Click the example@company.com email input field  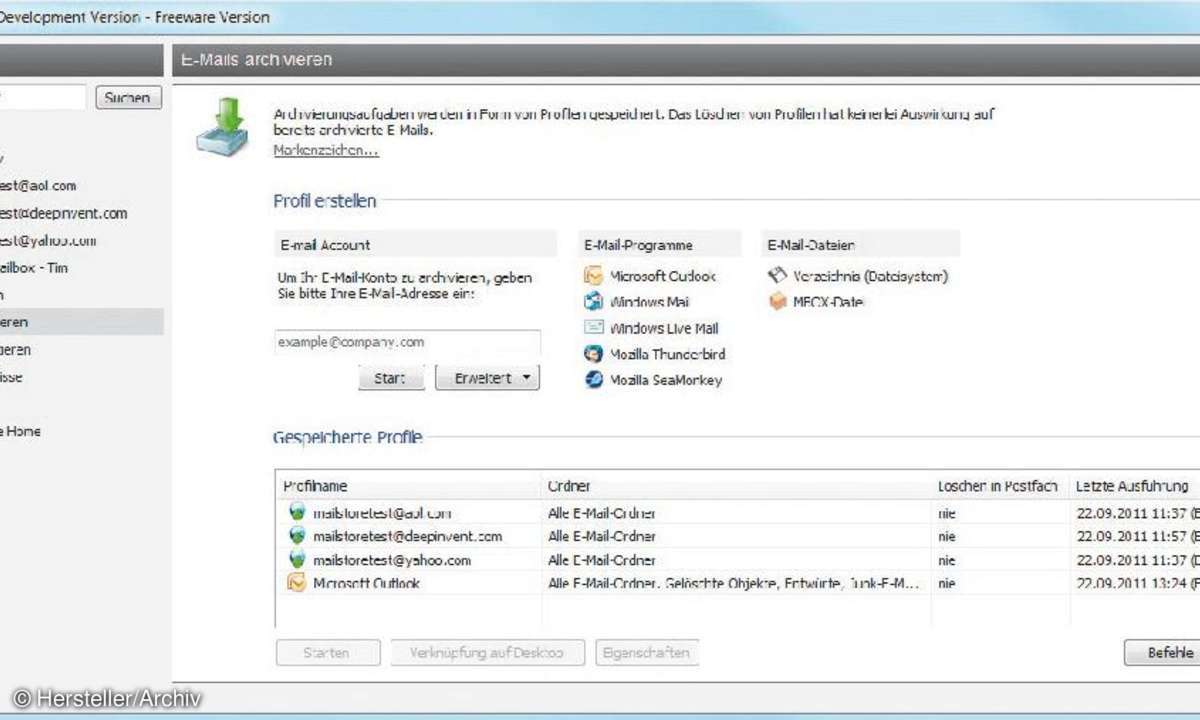[407, 342]
